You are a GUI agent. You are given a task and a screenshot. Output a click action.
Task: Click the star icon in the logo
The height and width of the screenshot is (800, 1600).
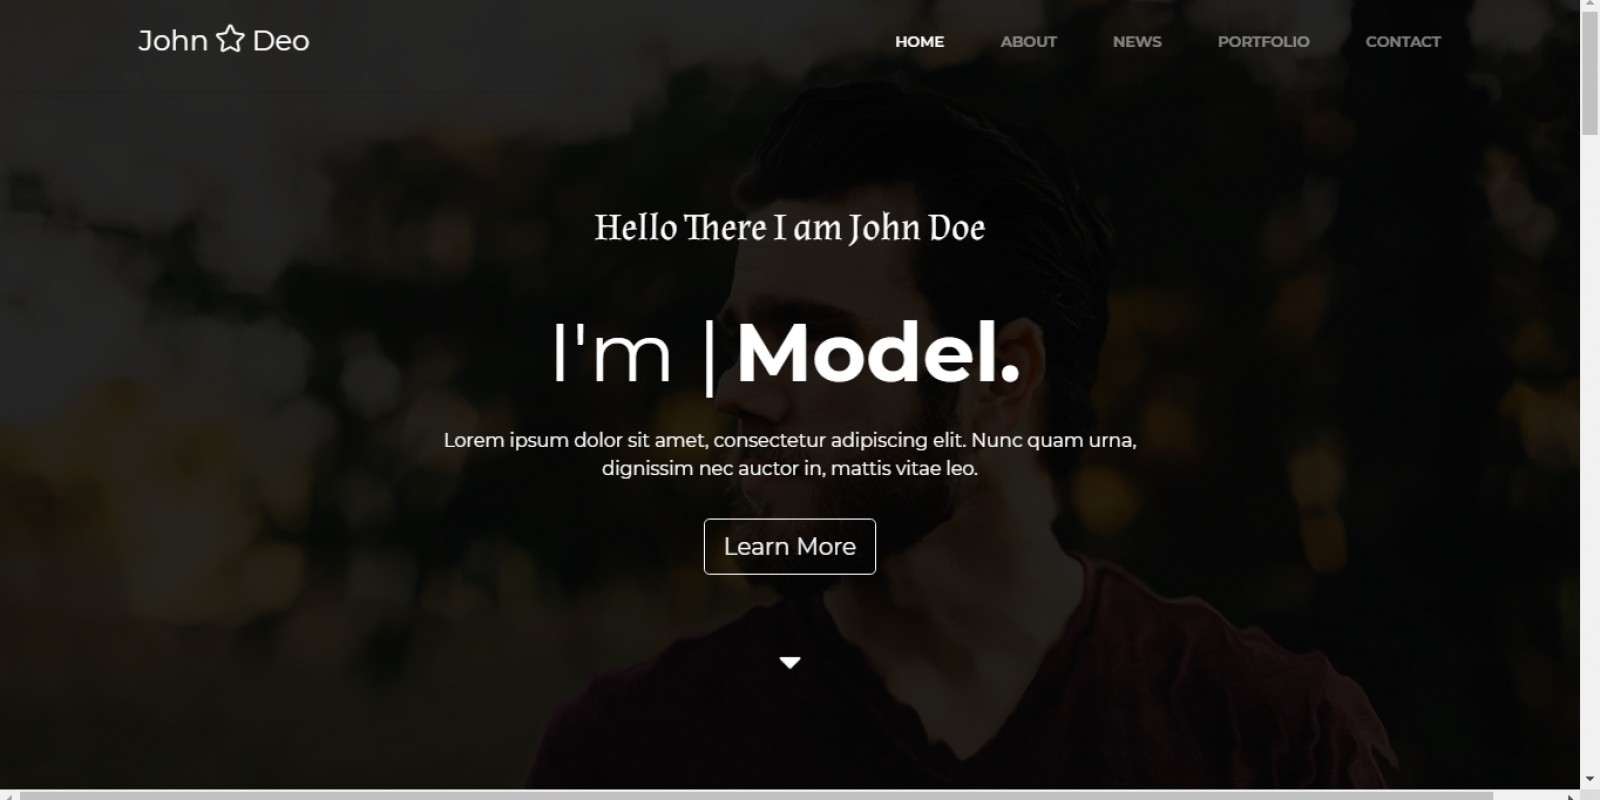click(x=230, y=39)
